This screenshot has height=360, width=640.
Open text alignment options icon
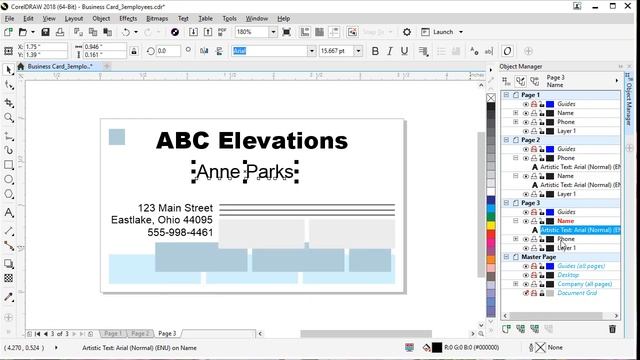coord(423,51)
